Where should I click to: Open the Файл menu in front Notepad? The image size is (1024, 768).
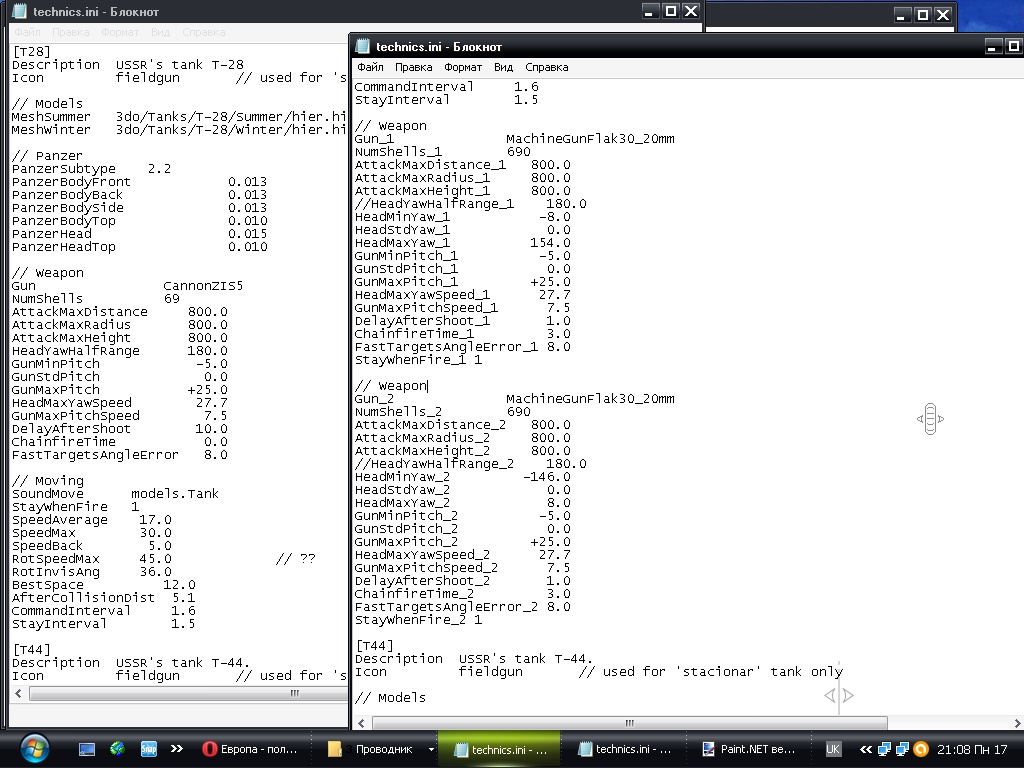point(370,67)
